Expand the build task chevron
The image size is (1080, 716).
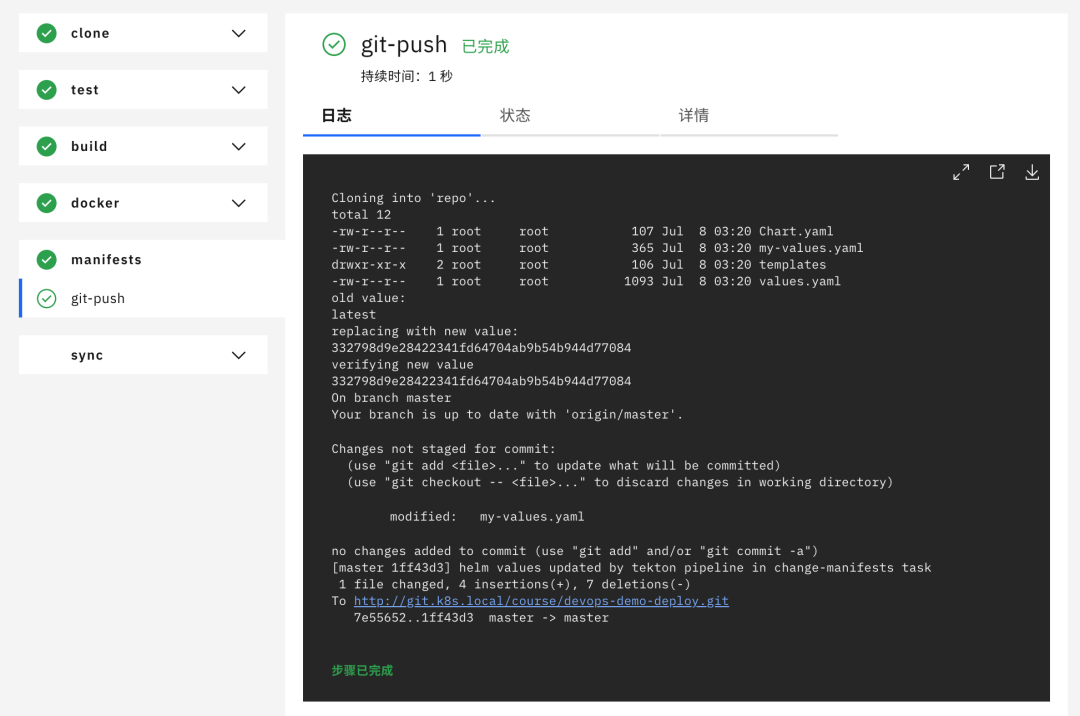tap(238, 146)
